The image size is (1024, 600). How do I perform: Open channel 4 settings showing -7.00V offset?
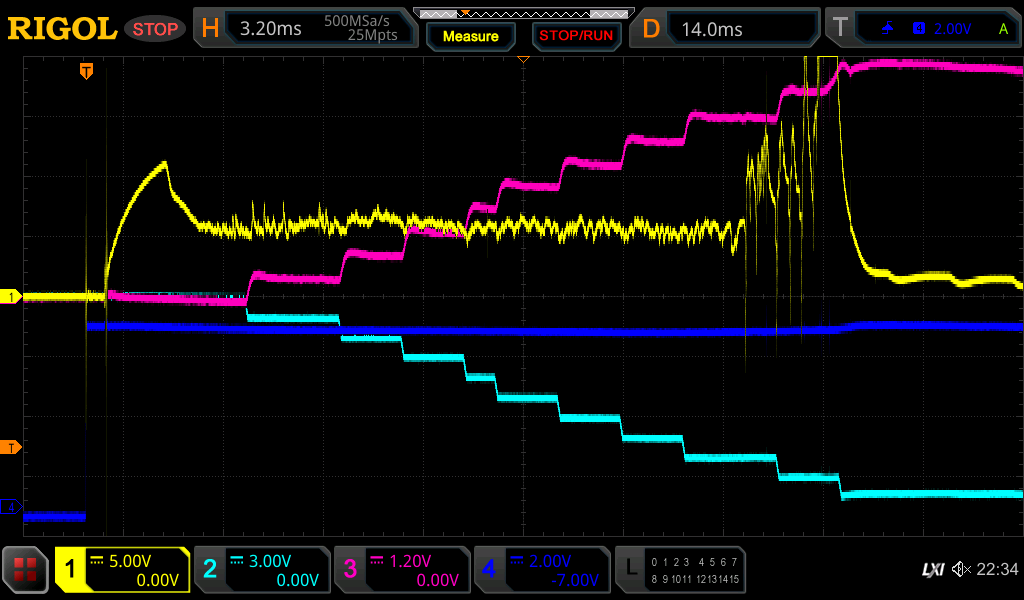pyautogui.click(x=541, y=570)
